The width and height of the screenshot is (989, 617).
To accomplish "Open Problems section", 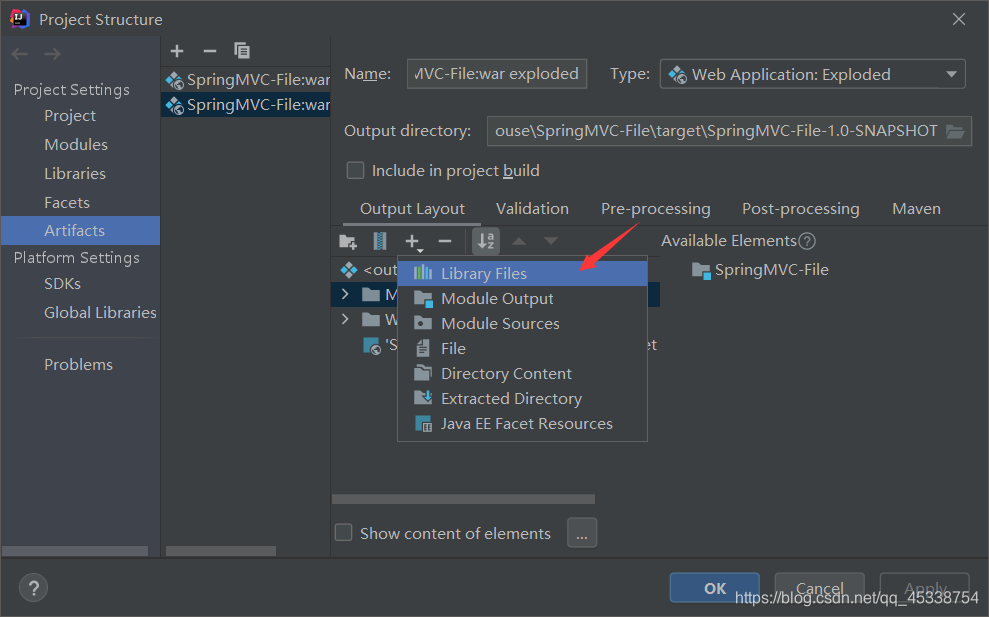I will pyautogui.click(x=78, y=365).
